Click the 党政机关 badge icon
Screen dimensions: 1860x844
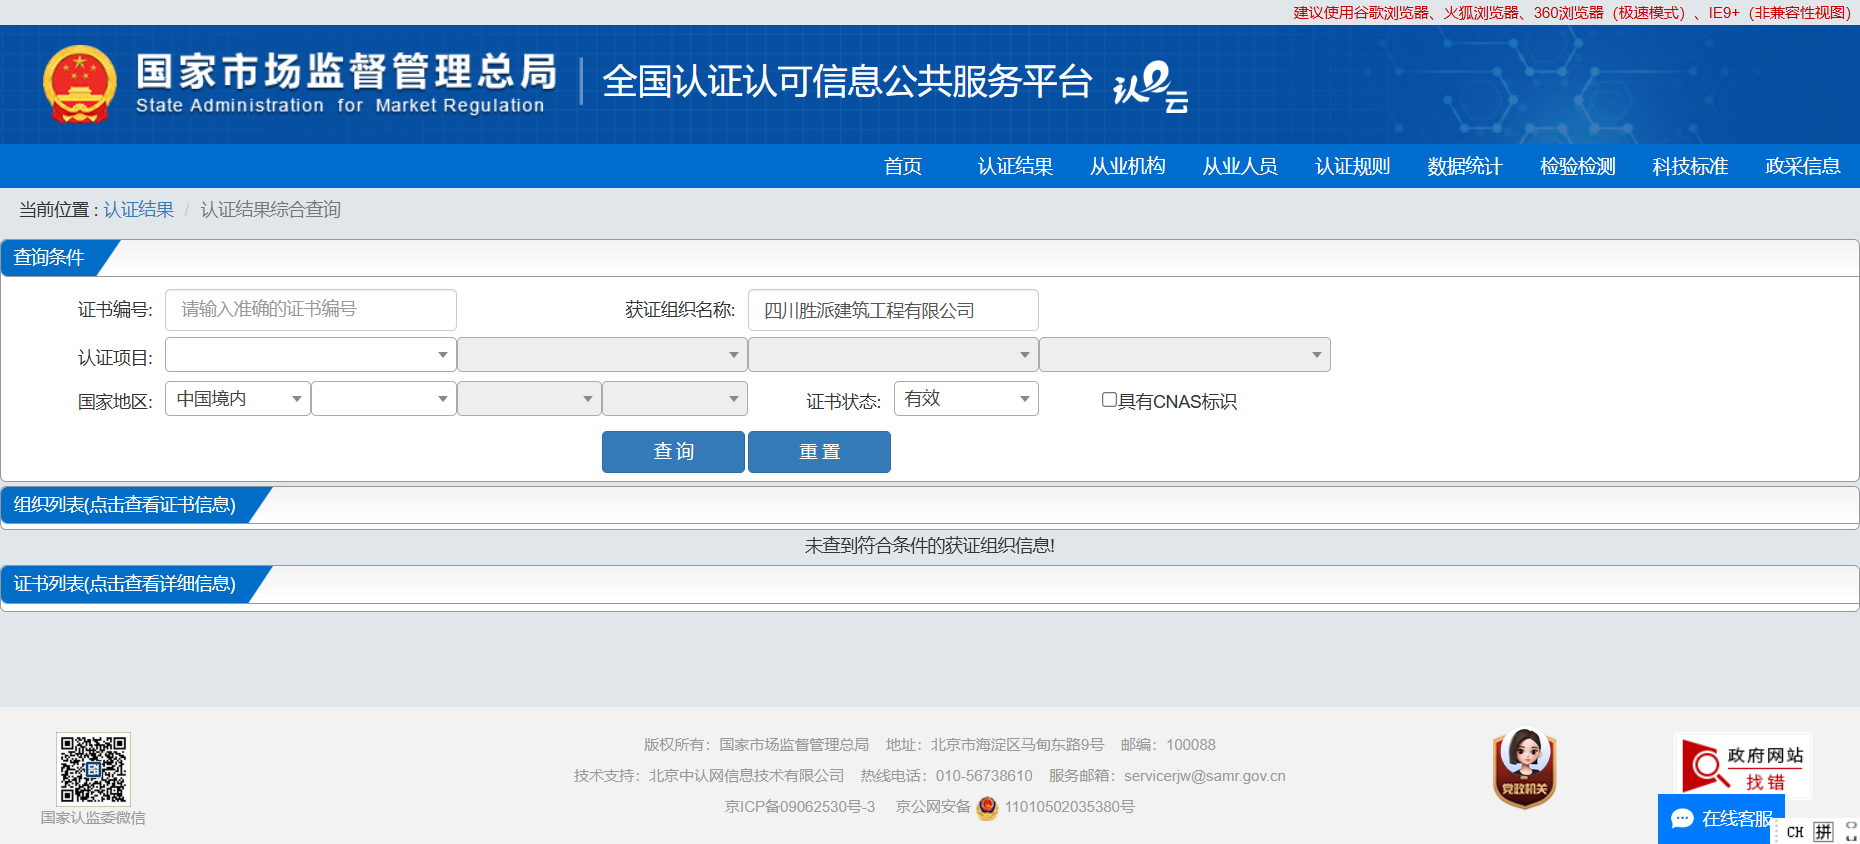[1524, 768]
